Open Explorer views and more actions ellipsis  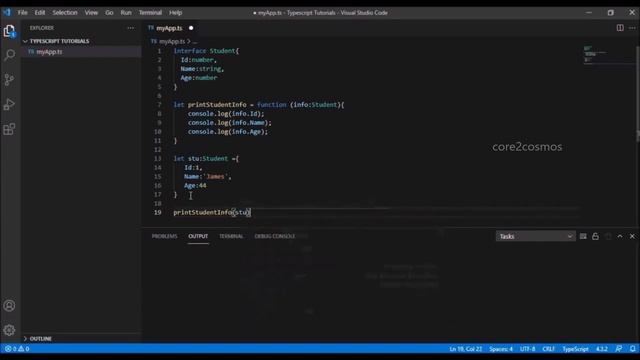point(131,28)
